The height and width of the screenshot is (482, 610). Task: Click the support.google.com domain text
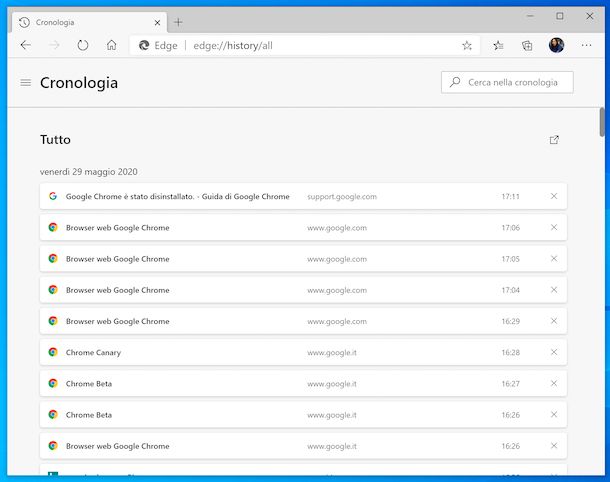pyautogui.click(x=342, y=196)
